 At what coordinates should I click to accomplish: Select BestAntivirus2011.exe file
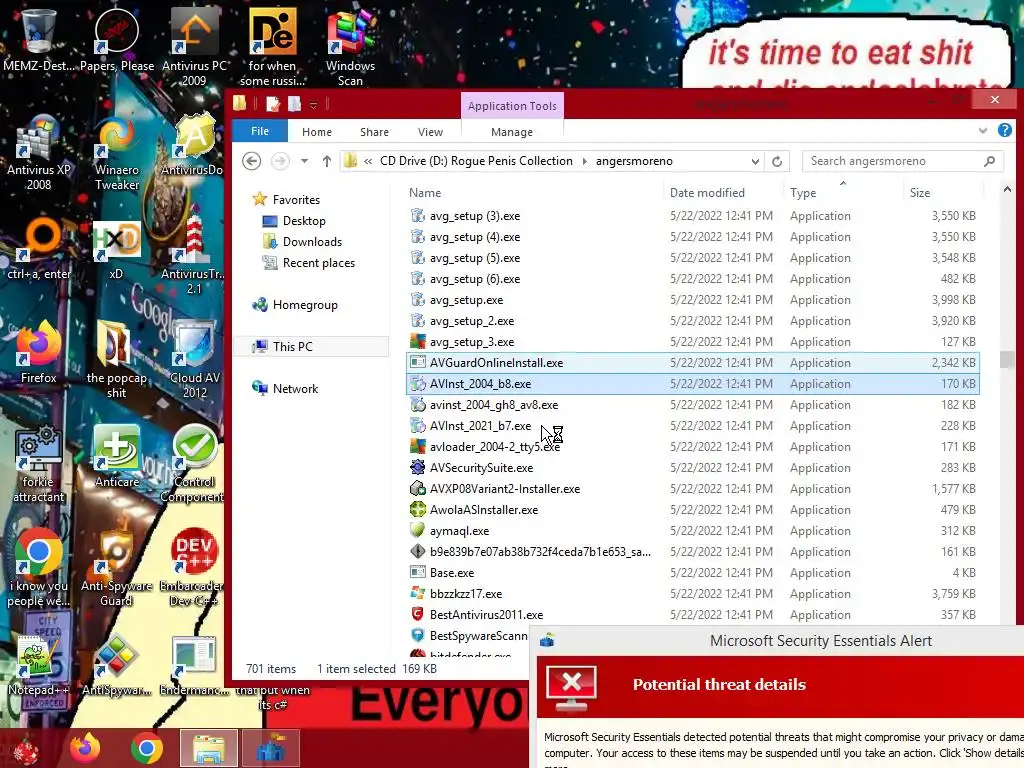(692, 615)
